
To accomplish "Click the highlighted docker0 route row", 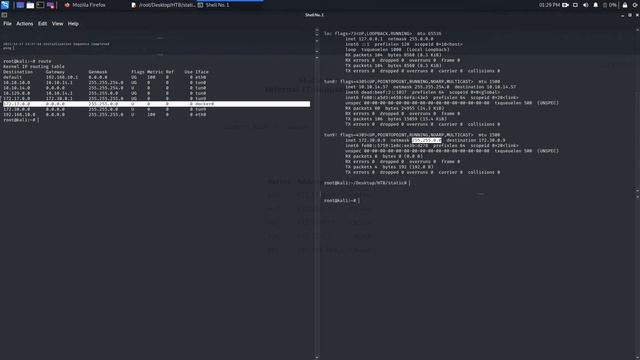I will (x=156, y=104).
